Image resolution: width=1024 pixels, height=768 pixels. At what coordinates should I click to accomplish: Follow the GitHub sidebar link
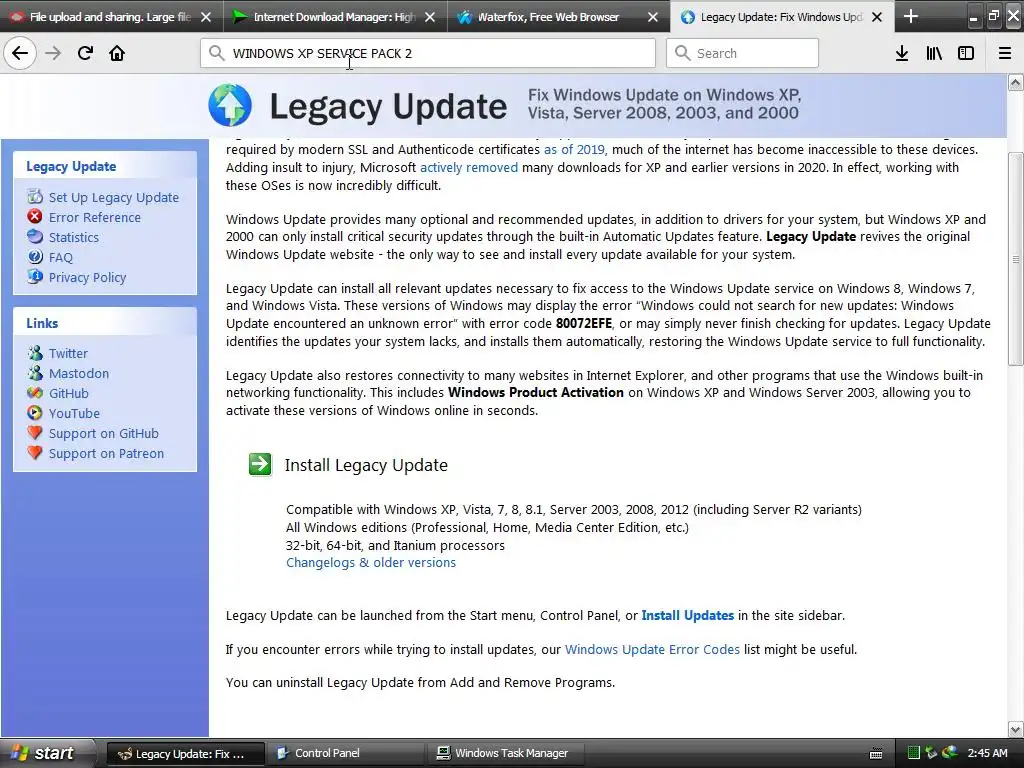[69, 393]
